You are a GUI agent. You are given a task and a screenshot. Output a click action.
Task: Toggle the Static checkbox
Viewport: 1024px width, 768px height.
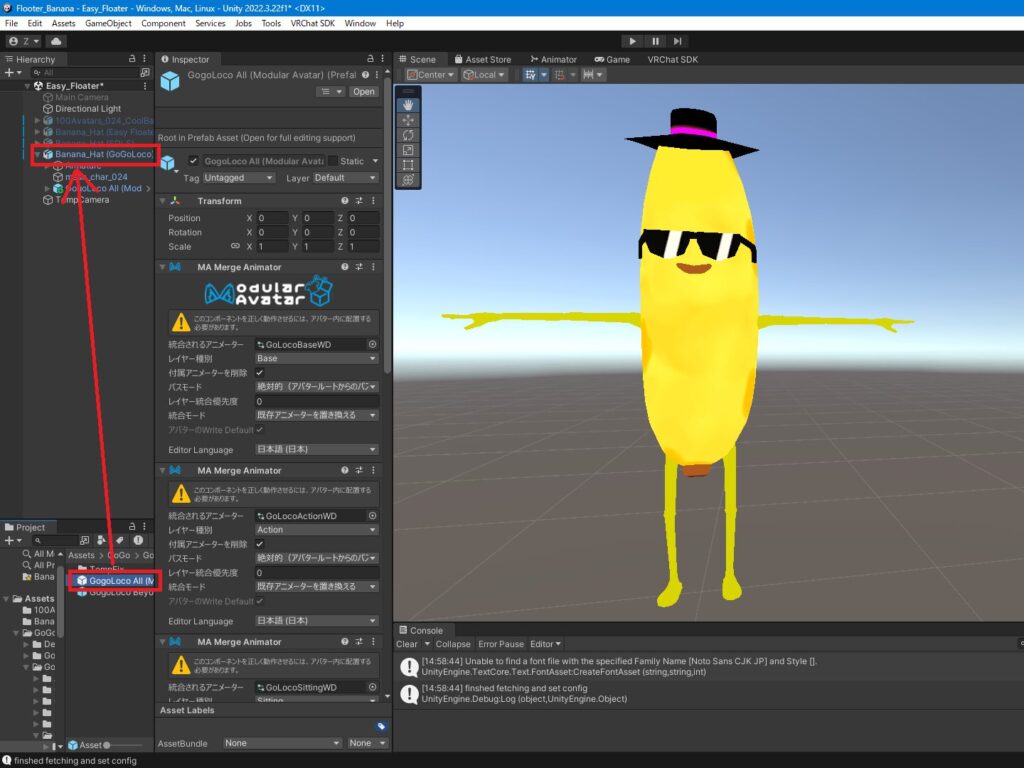click(x=333, y=161)
